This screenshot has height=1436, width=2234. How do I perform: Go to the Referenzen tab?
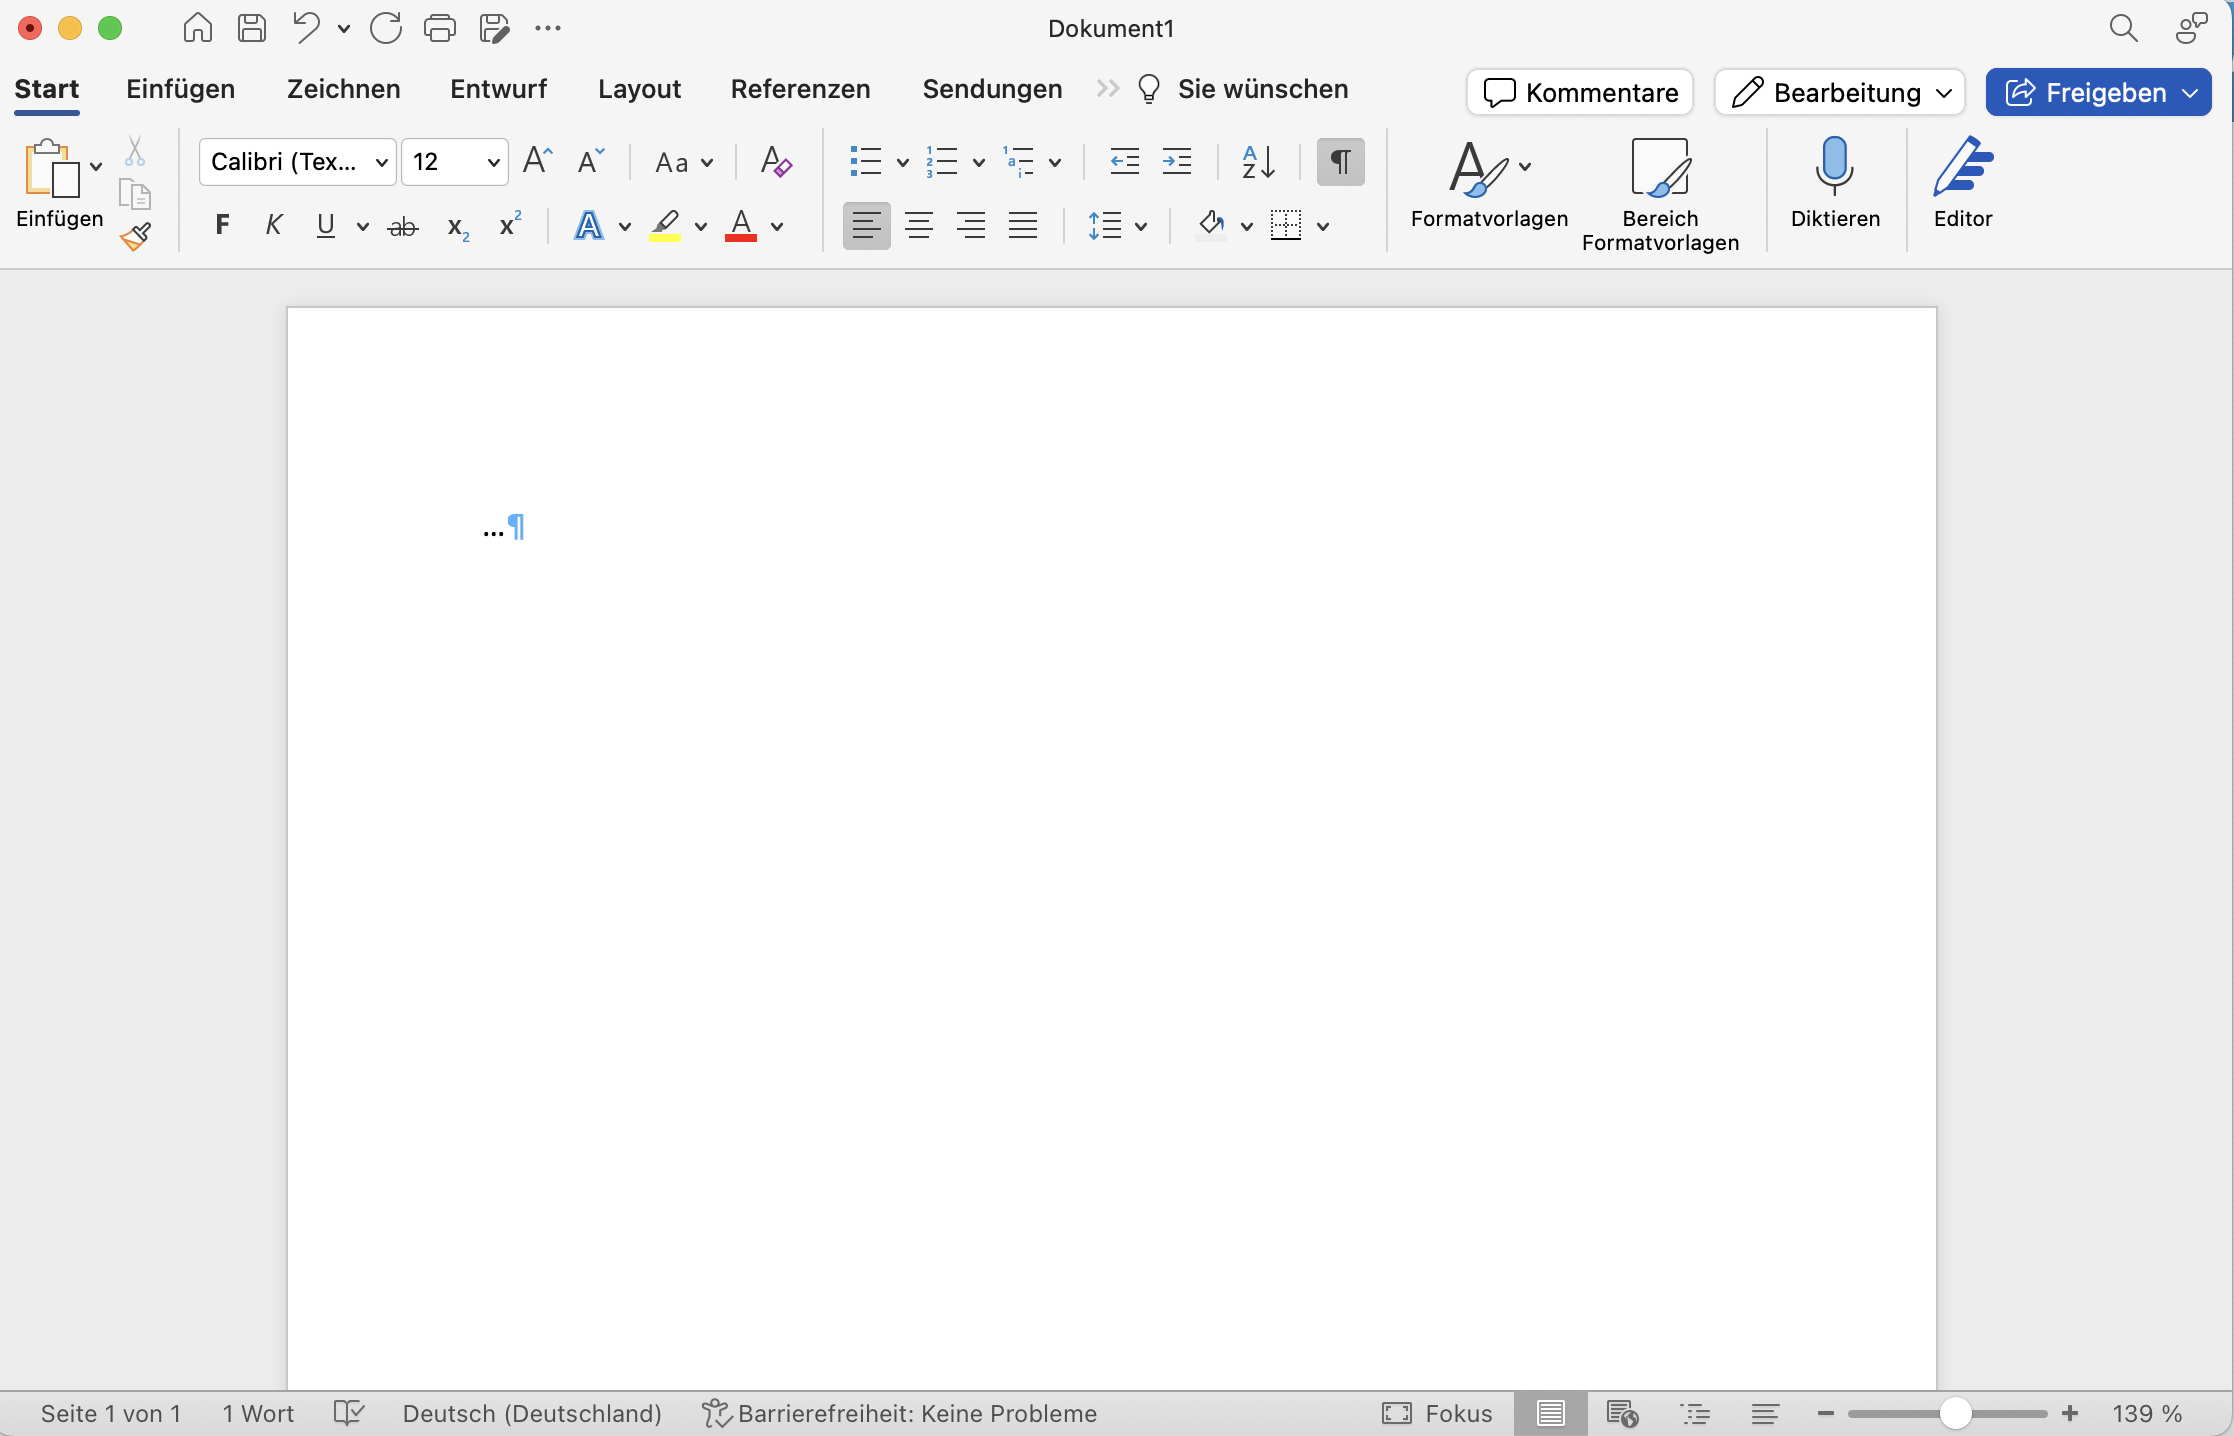point(800,89)
